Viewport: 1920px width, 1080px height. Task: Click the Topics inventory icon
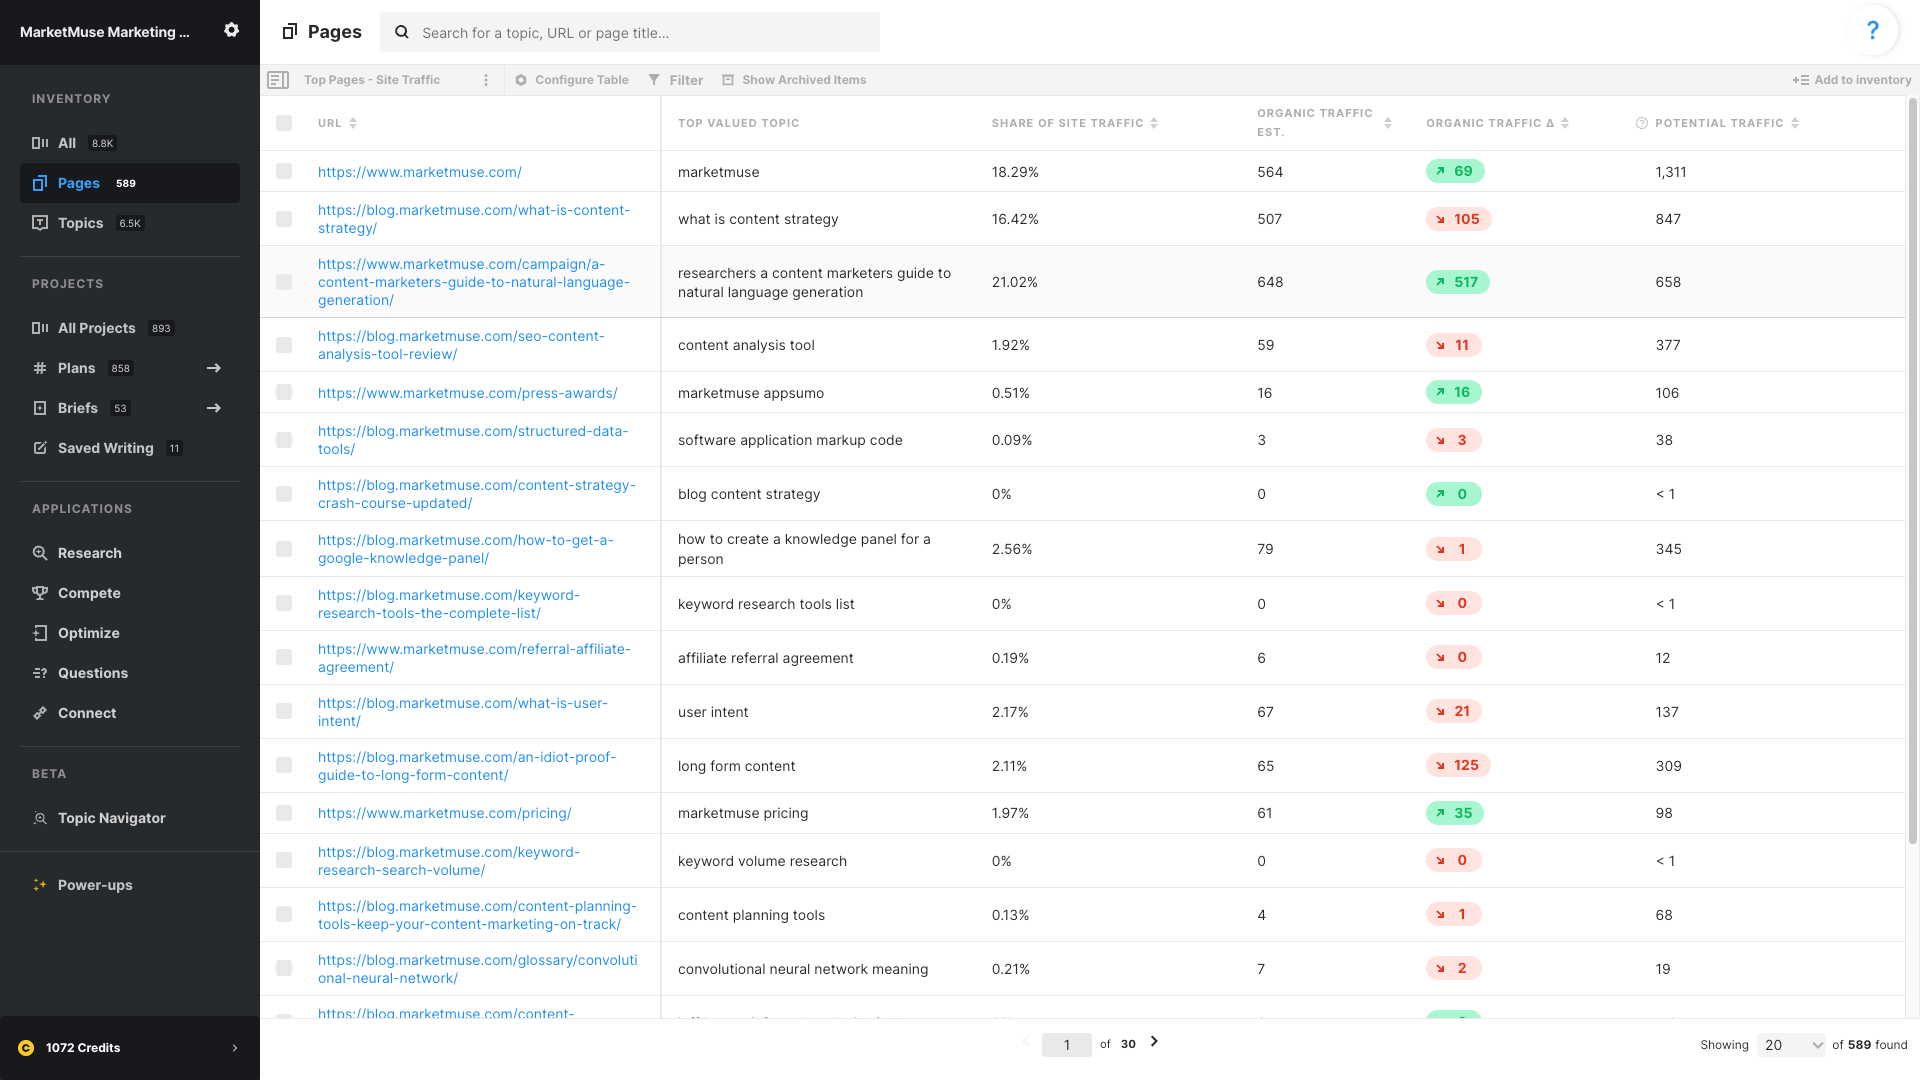tap(40, 223)
